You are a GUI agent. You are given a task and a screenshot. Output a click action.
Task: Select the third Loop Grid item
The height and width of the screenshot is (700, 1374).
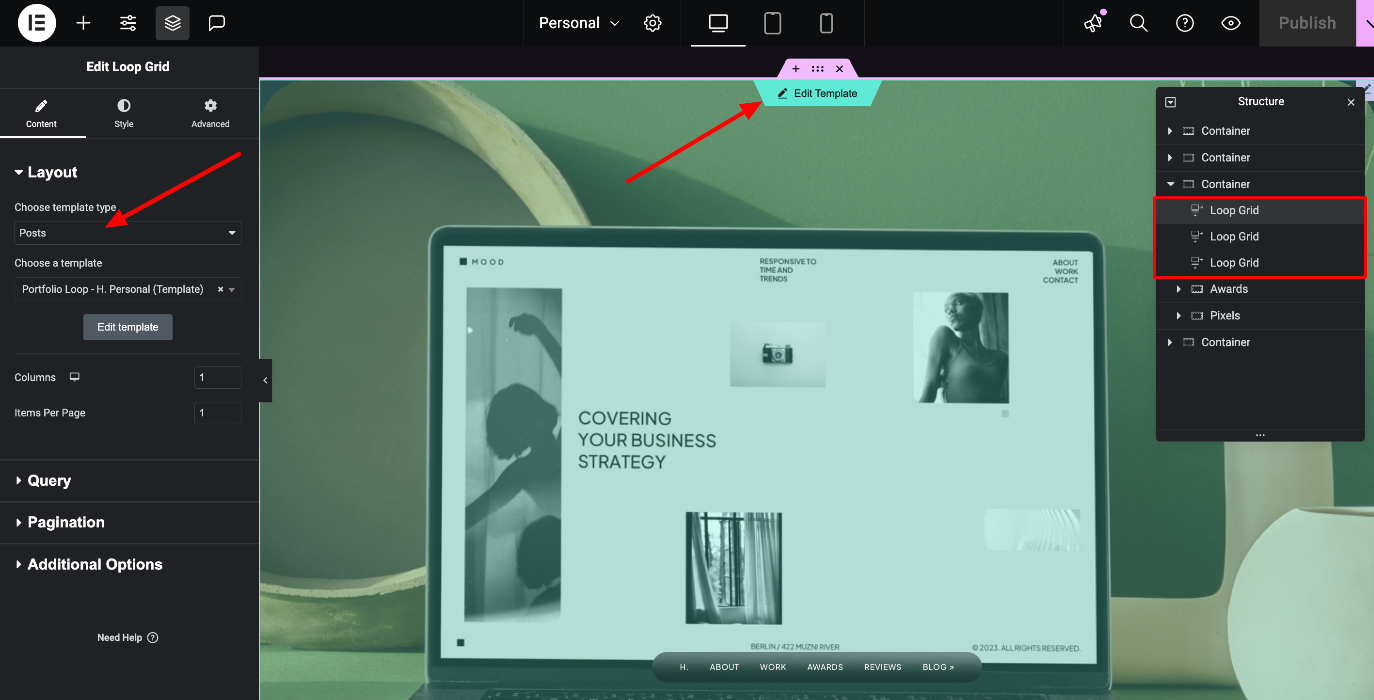[x=1260, y=263]
